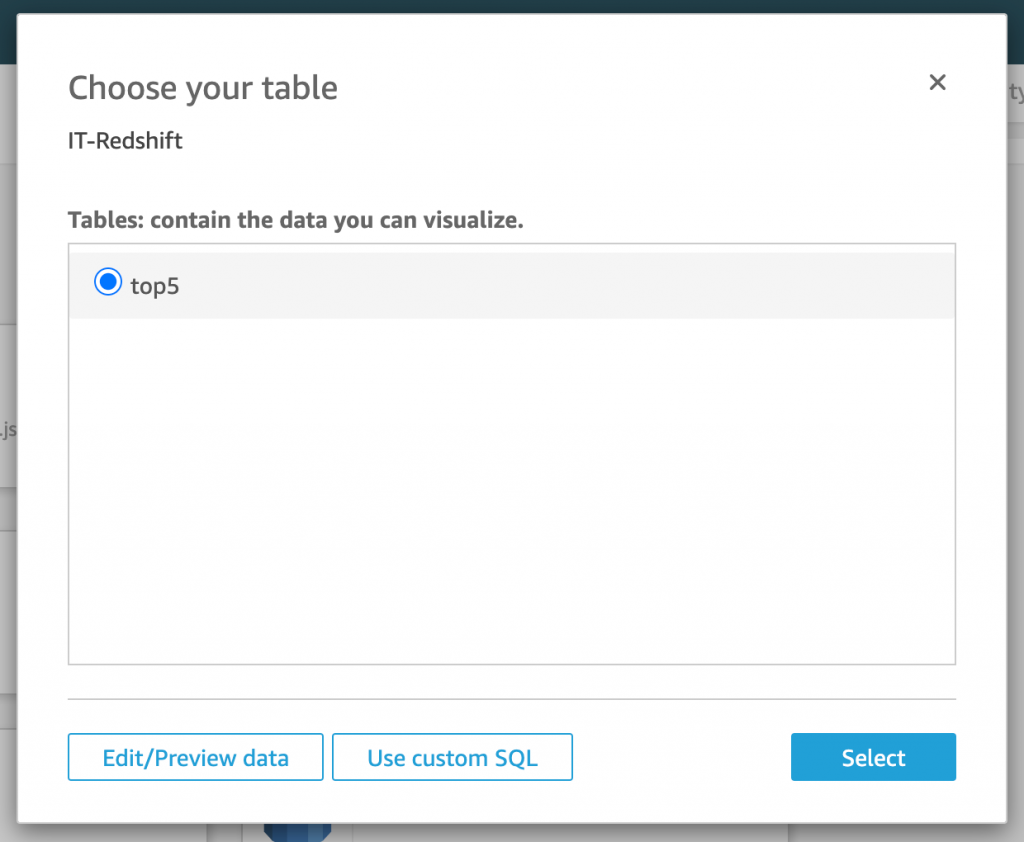Click the Choose your table heading
This screenshot has height=842, width=1024.
203,88
